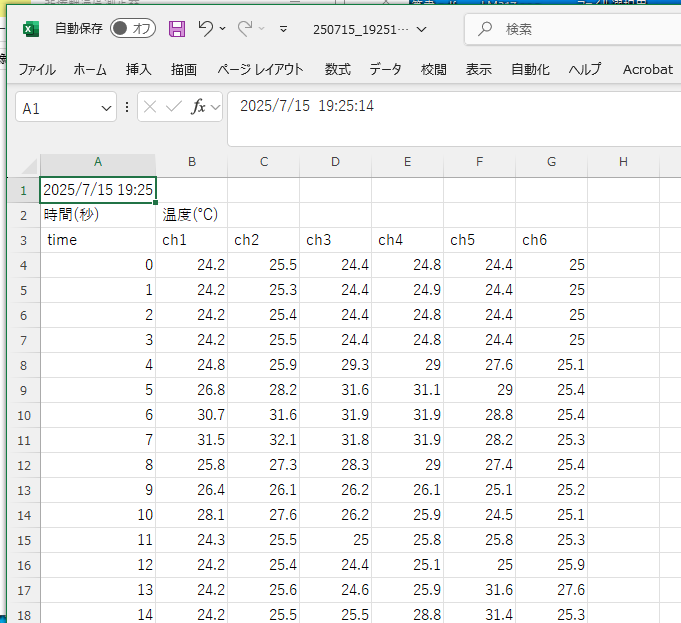Open the Undo history dropdown arrow
Image resolution: width=681 pixels, height=623 pixels.
pyautogui.click(x=222, y=29)
